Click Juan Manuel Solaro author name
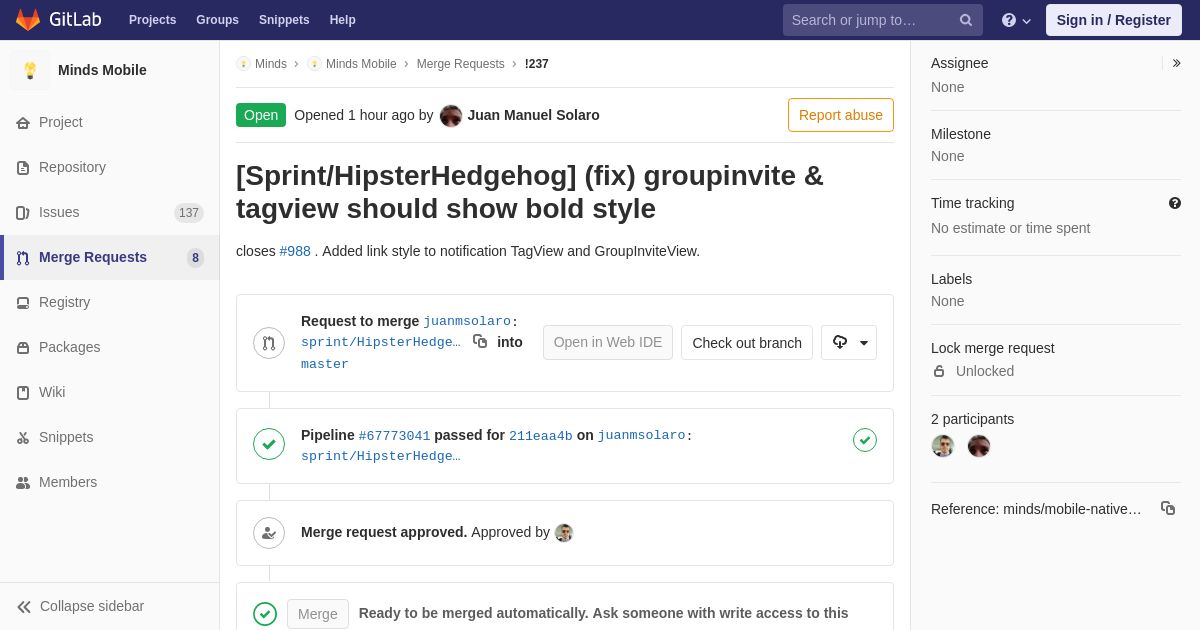Image resolution: width=1200 pixels, height=630 pixels. [x=534, y=115]
